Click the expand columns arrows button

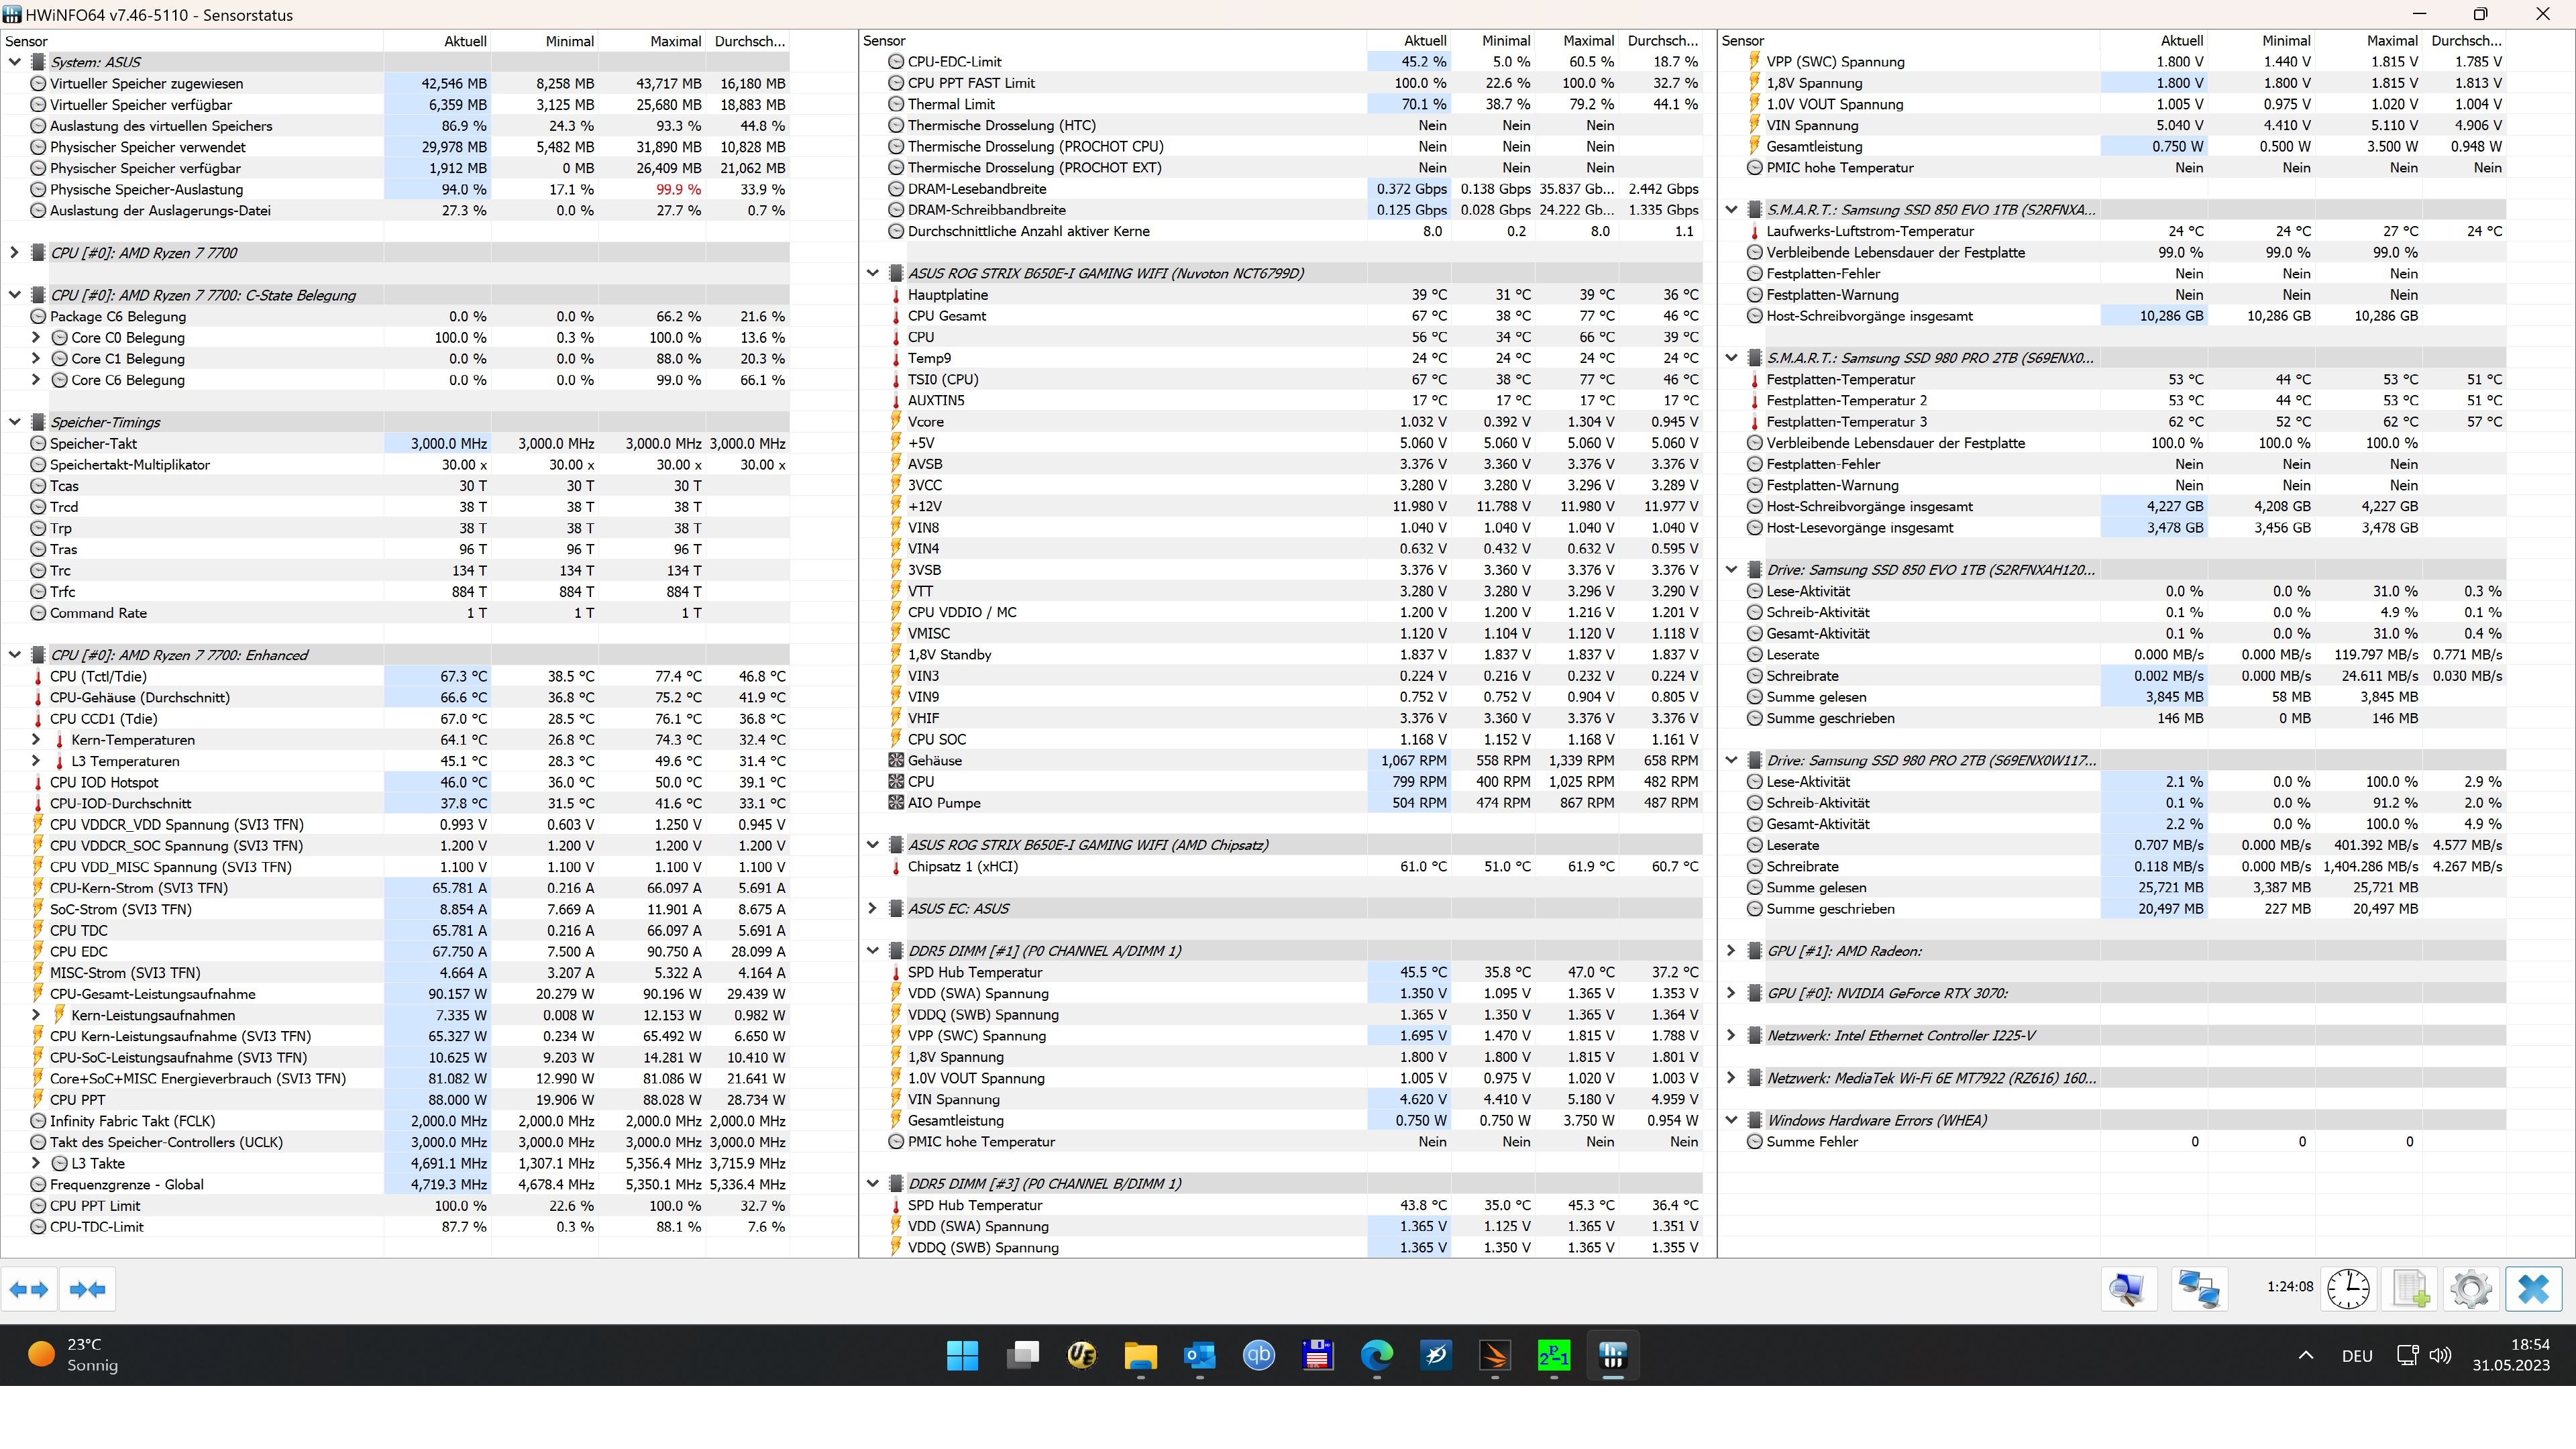point(29,1289)
